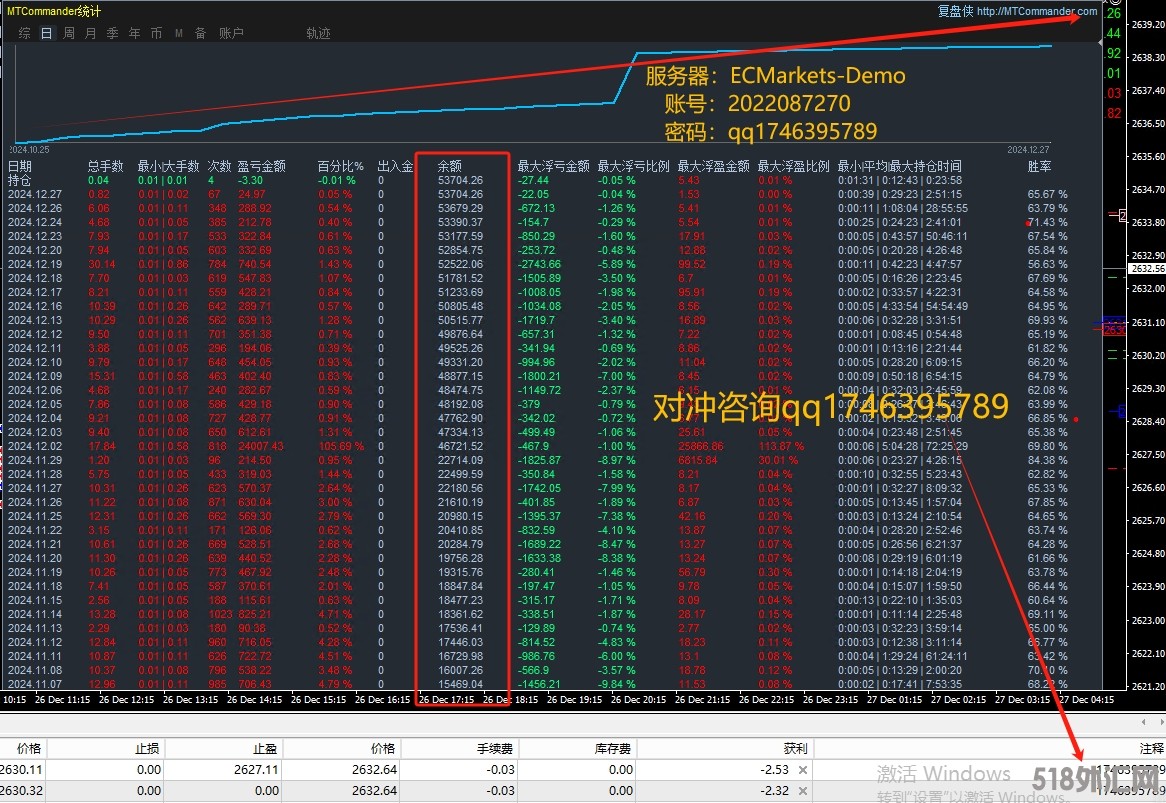Switch to the 季 quarterly tab

(x=113, y=33)
